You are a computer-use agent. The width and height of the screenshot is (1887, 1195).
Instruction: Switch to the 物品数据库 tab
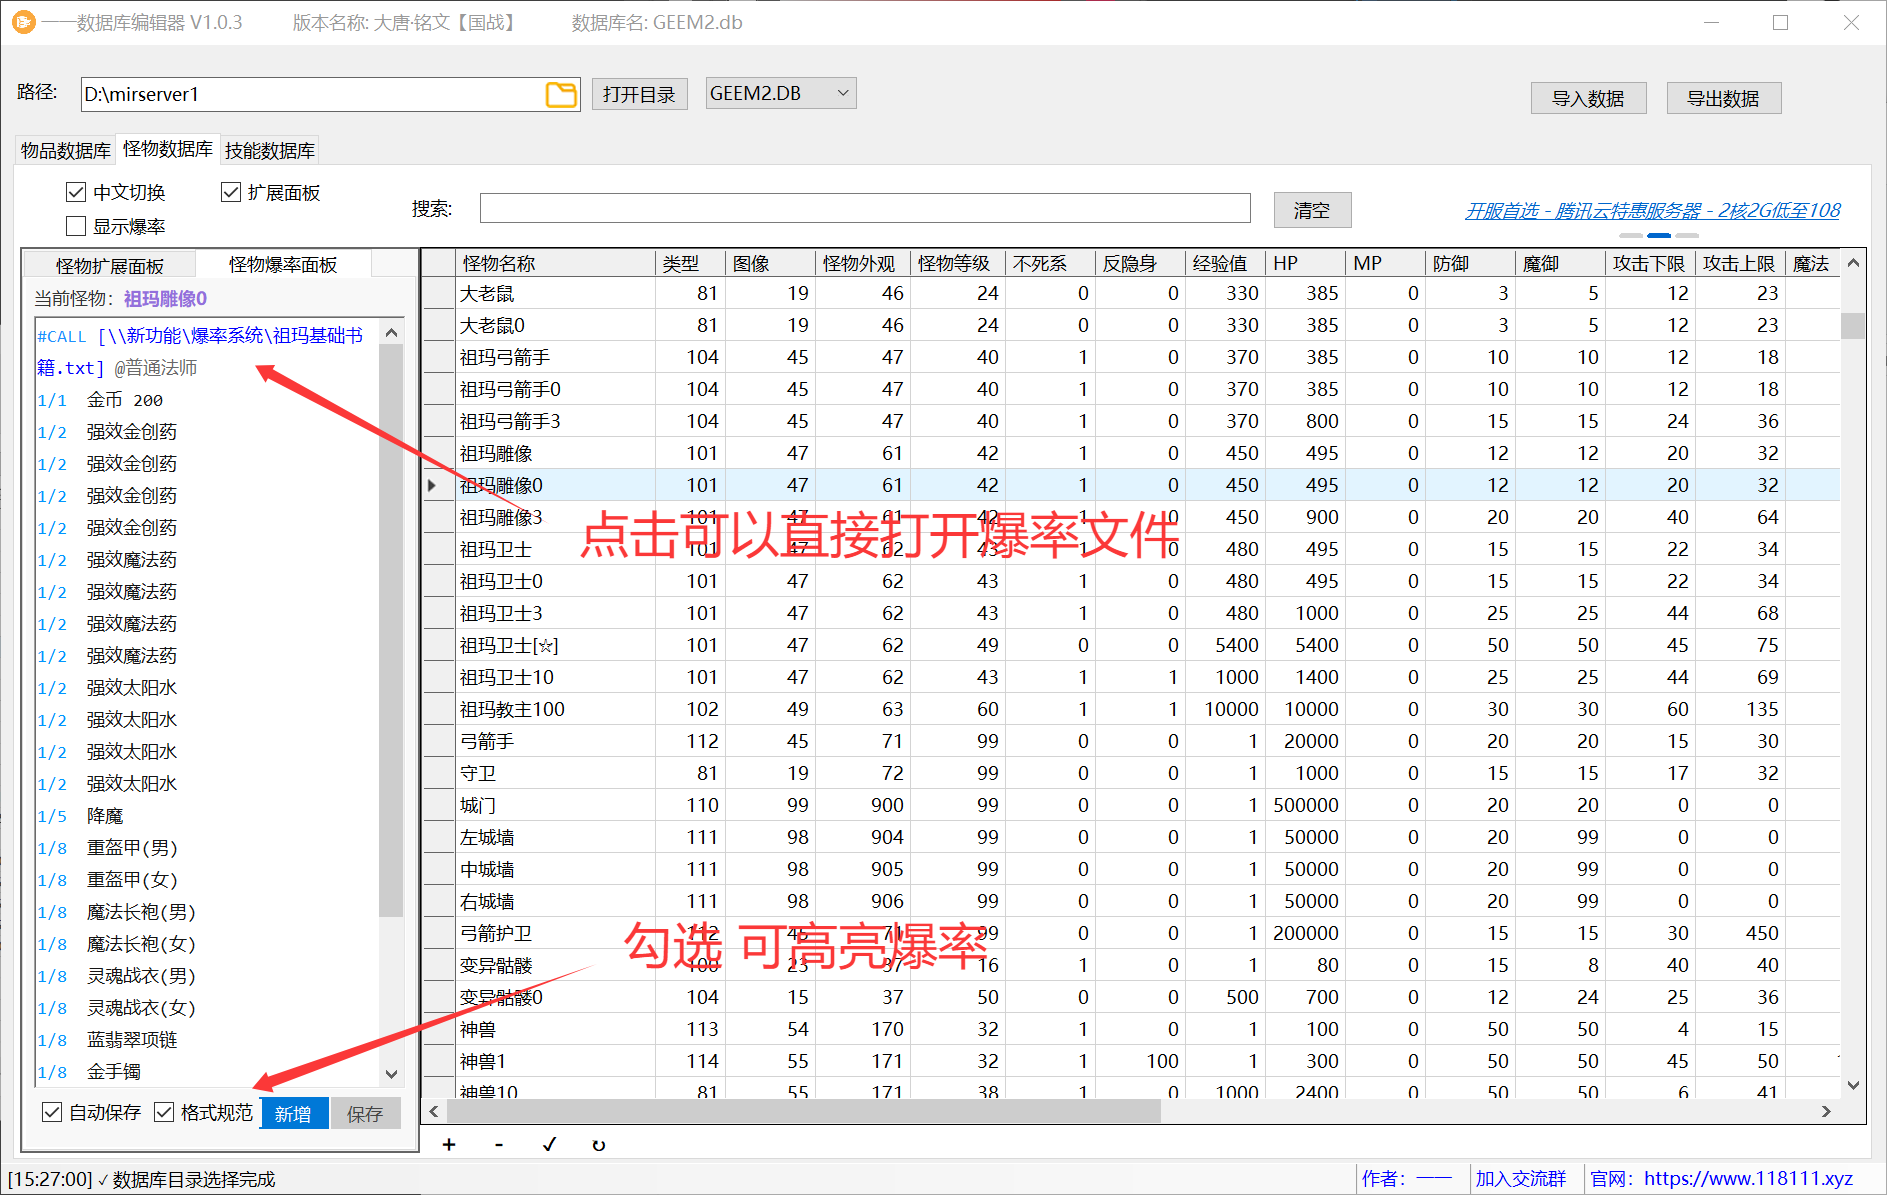click(64, 148)
